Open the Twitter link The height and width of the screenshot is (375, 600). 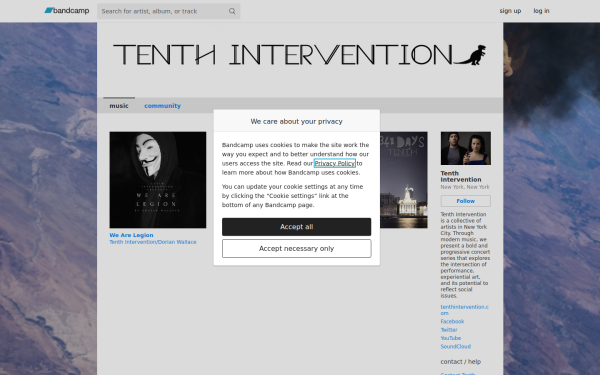tap(449, 330)
